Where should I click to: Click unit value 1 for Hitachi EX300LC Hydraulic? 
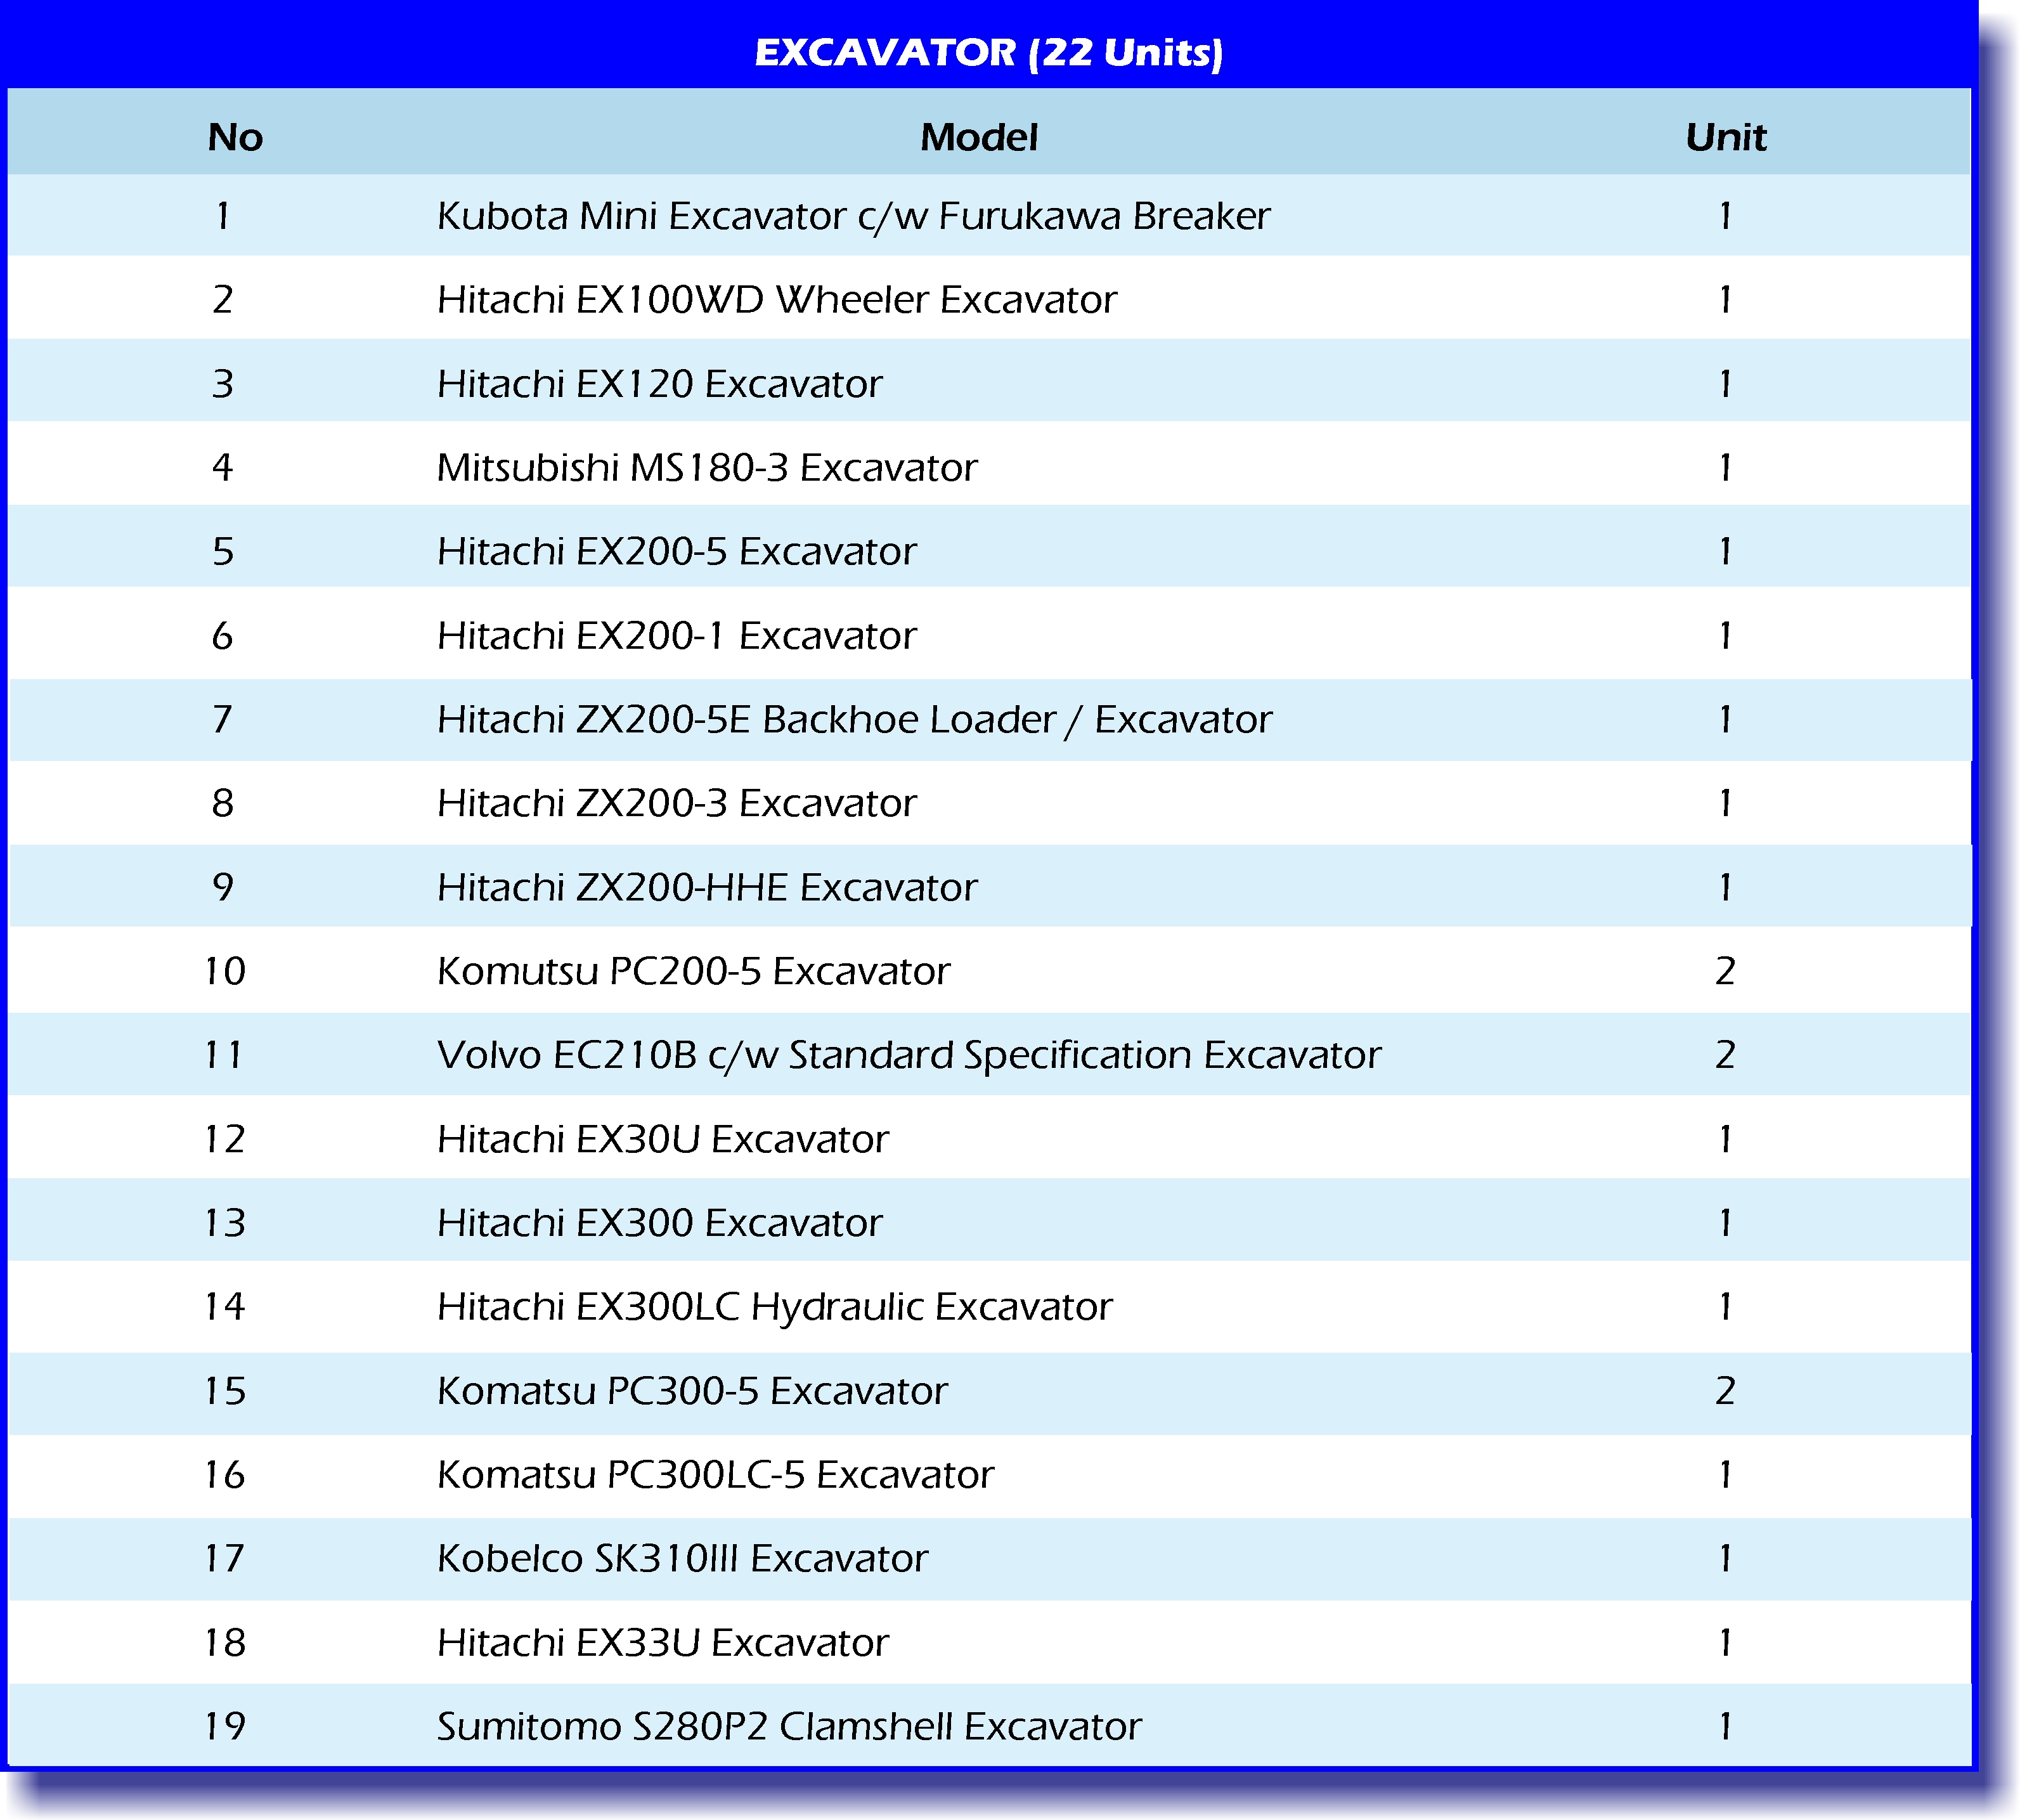coord(1726,1307)
